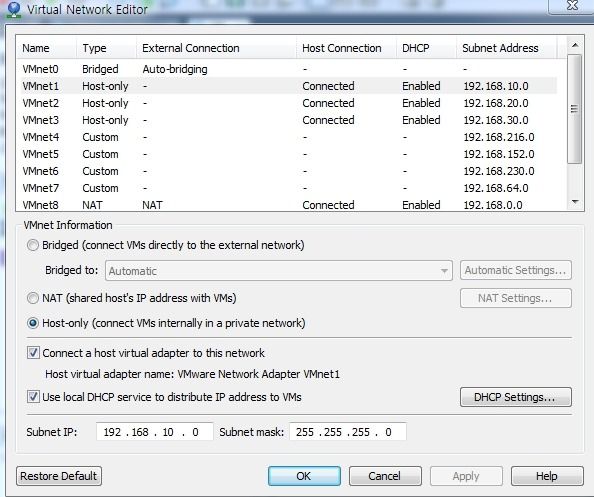Select the VMnet2 row
The width and height of the screenshot is (594, 497).
pos(289,103)
